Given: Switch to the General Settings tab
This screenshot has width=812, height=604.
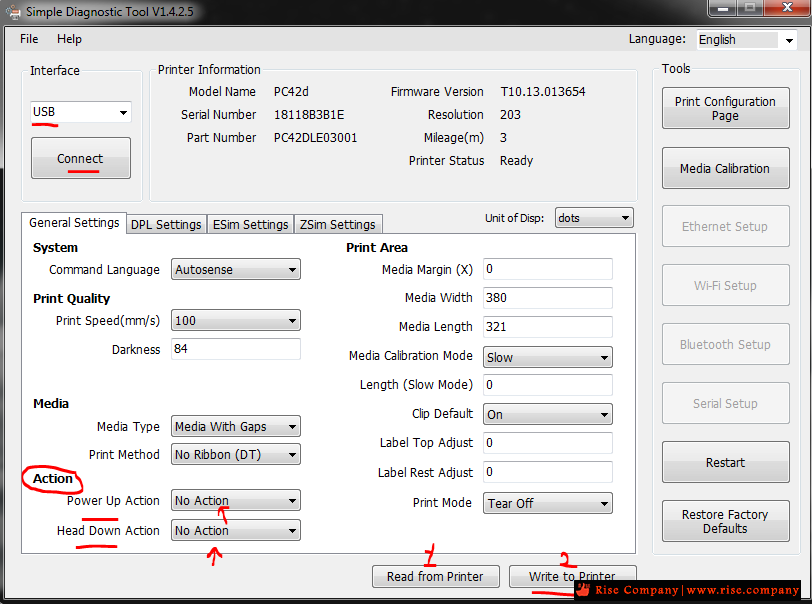Looking at the screenshot, I should 74,223.
